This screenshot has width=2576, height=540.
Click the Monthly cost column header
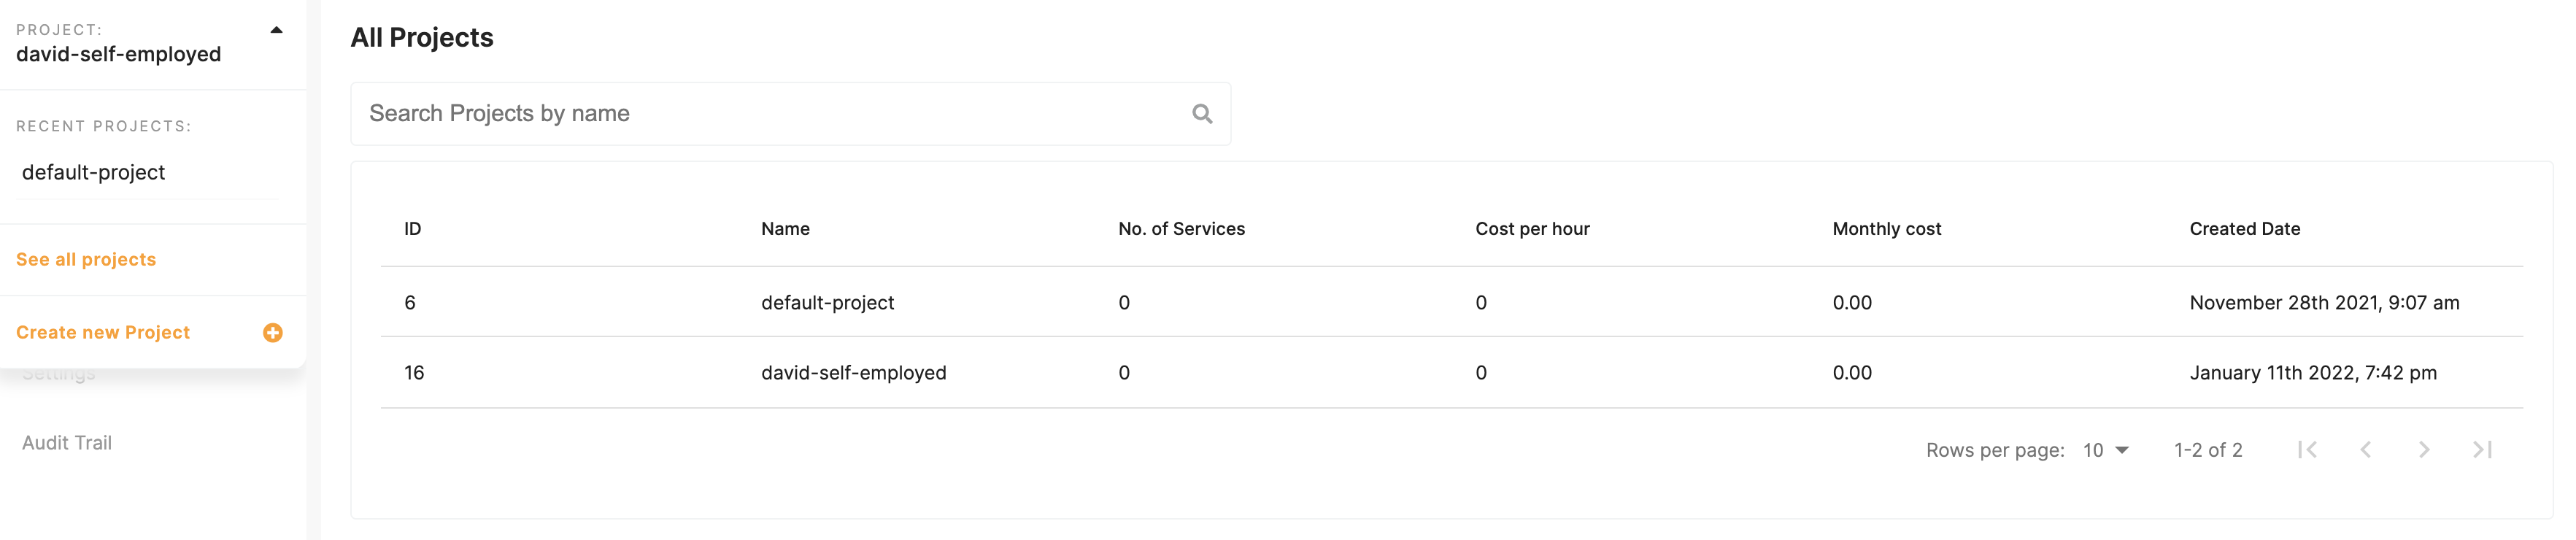click(1886, 229)
